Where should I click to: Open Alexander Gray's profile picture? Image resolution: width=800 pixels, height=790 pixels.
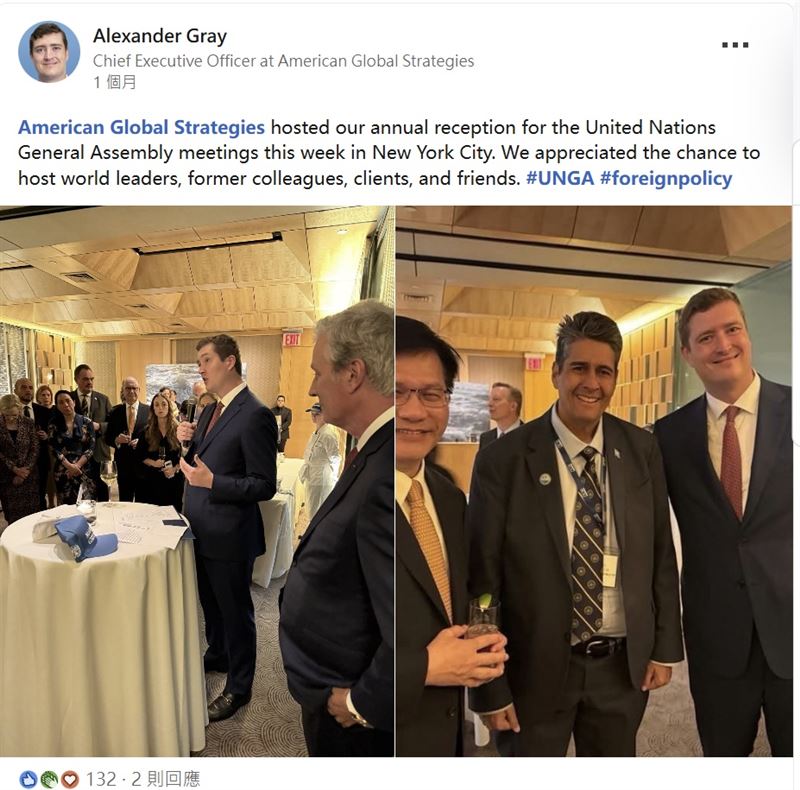tap(49, 52)
